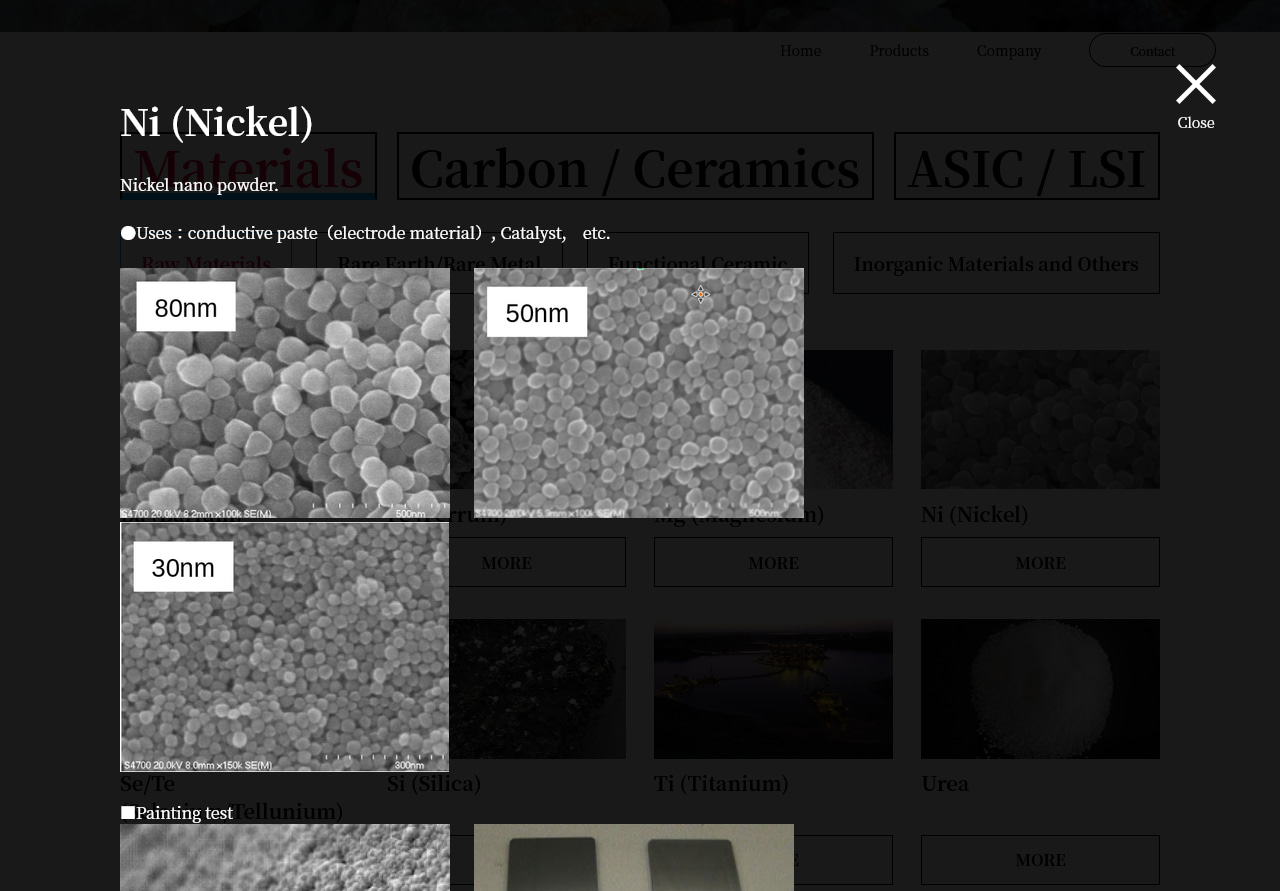Select the Materials category tab
The image size is (1280, 891).
[x=248, y=166]
